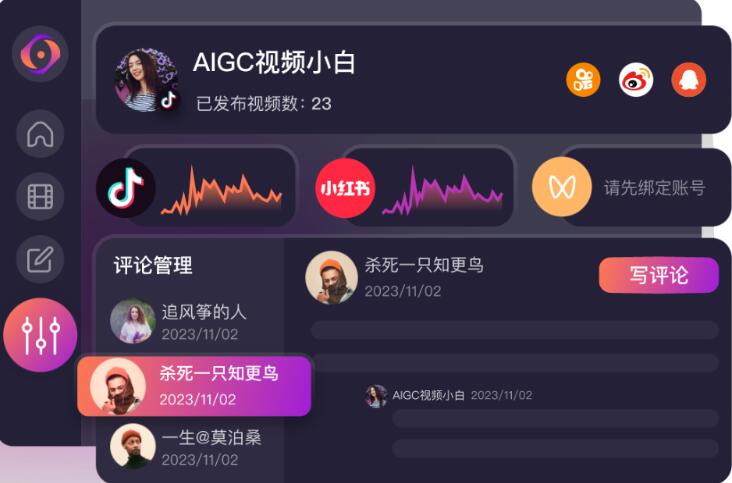Click the app logo in the sidebar
The image size is (732, 483).
(x=40, y=54)
